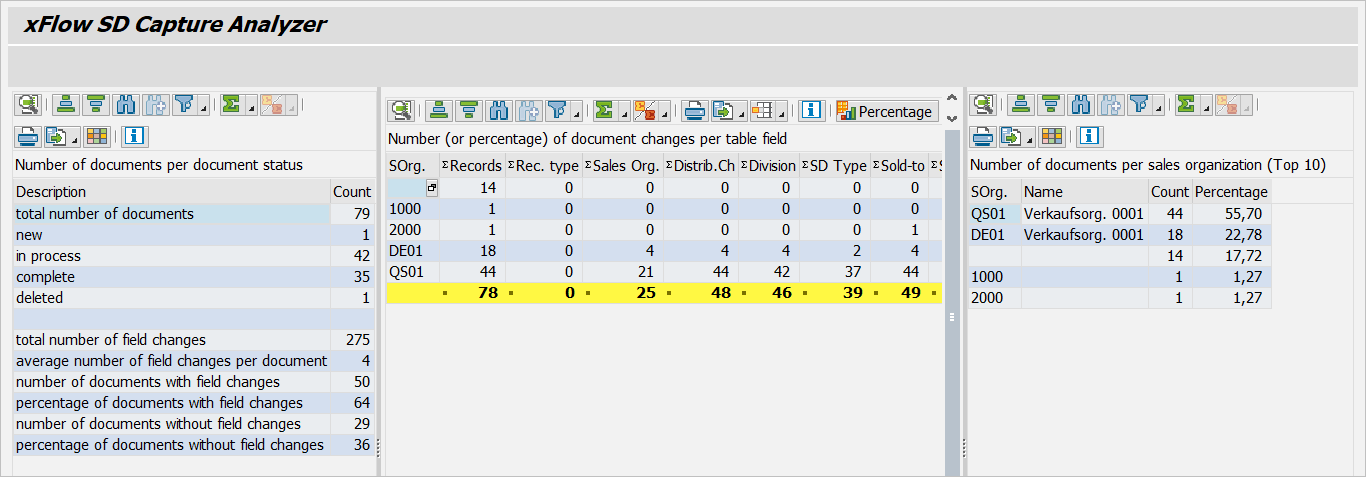Open the information icon in right panel
This screenshot has height=477, width=1366.
[x=1090, y=136]
